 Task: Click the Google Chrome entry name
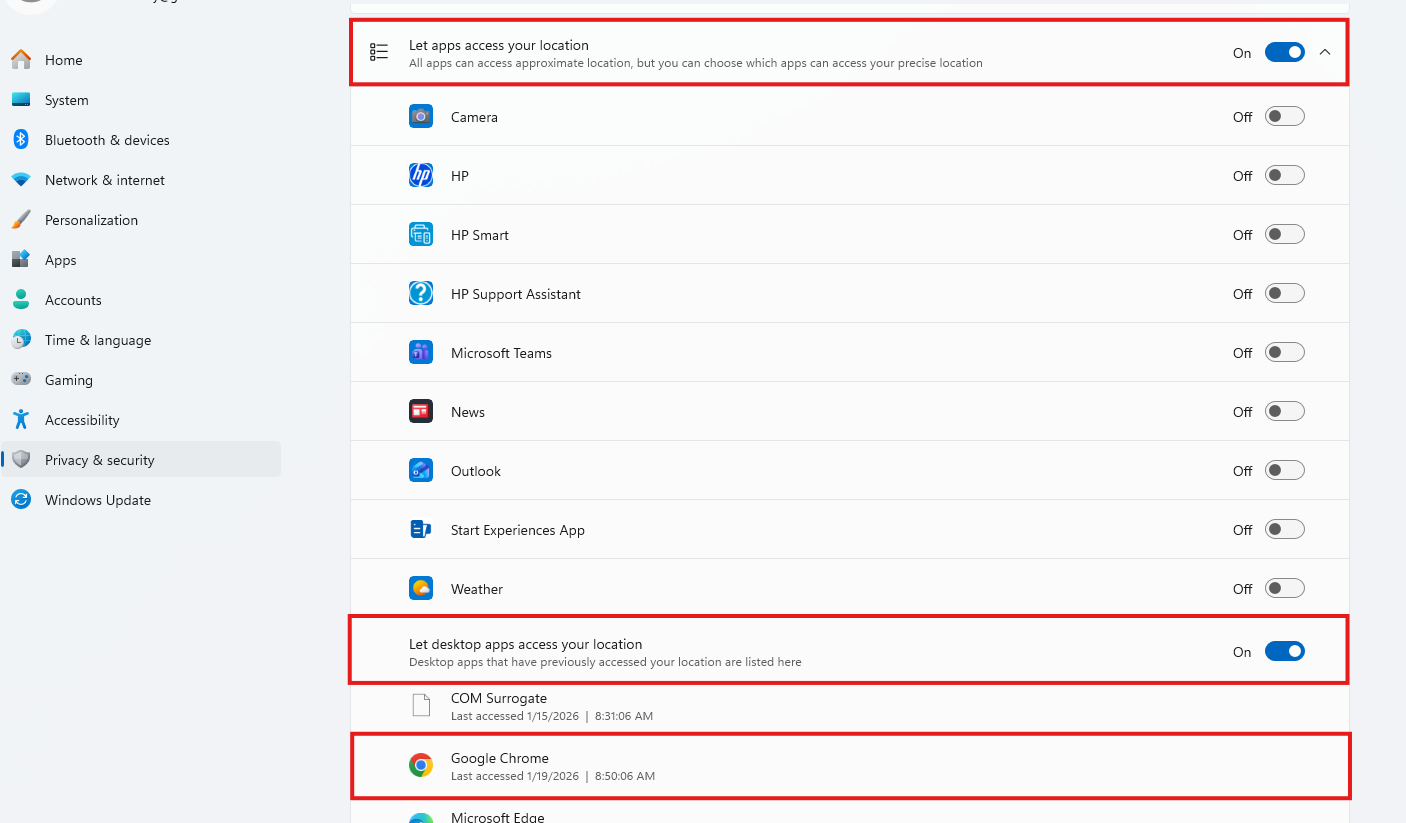click(x=500, y=758)
